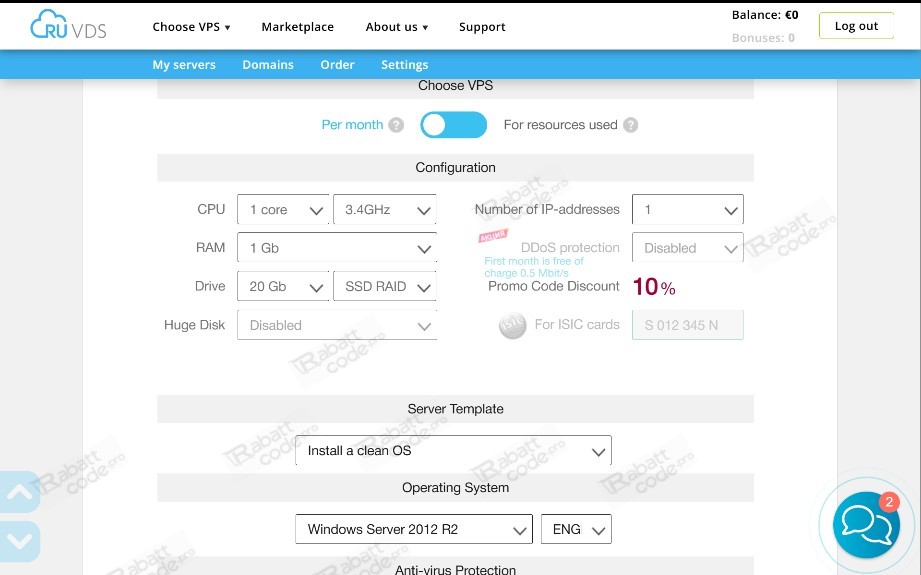Go to Support page
The width and height of the screenshot is (921, 575).
tap(482, 27)
